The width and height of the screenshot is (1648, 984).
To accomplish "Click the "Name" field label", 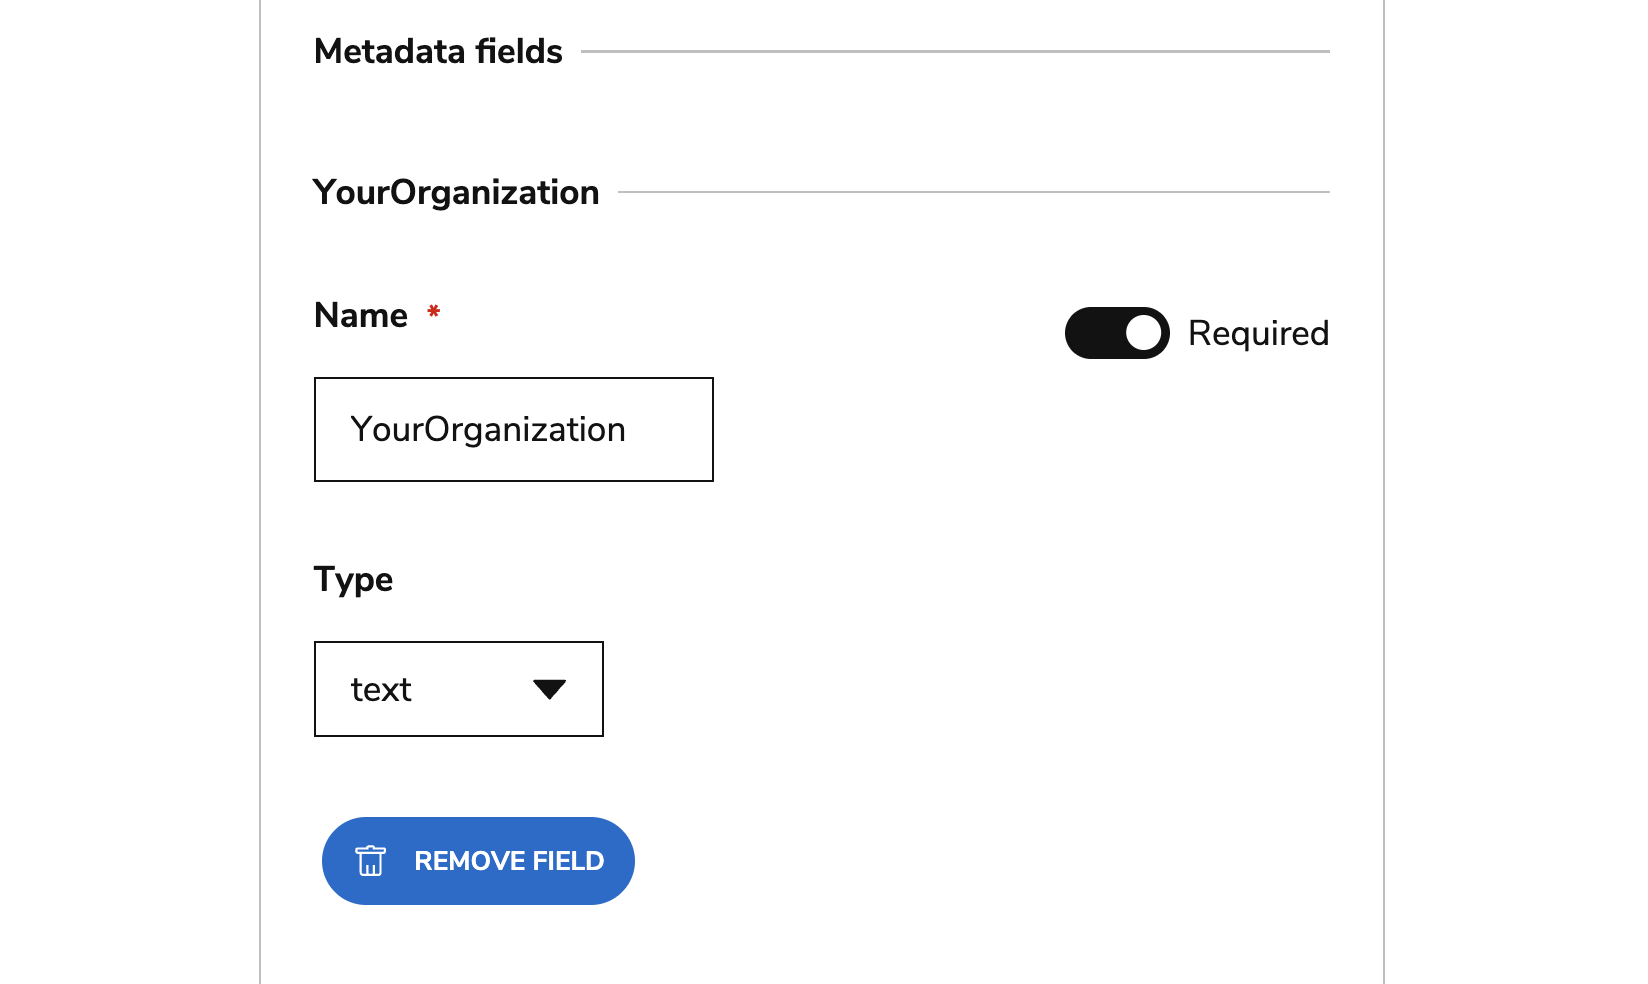I will tap(361, 315).
